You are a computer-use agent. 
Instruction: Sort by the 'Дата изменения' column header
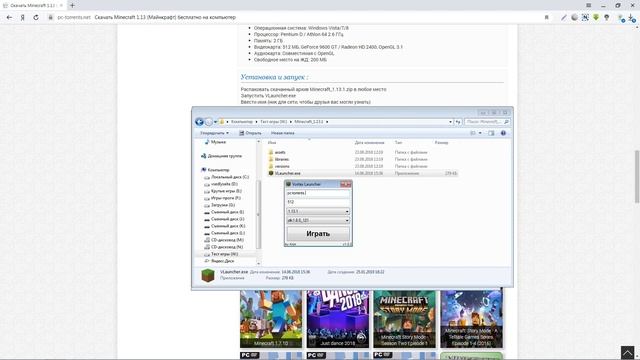pyautogui.click(x=369, y=142)
